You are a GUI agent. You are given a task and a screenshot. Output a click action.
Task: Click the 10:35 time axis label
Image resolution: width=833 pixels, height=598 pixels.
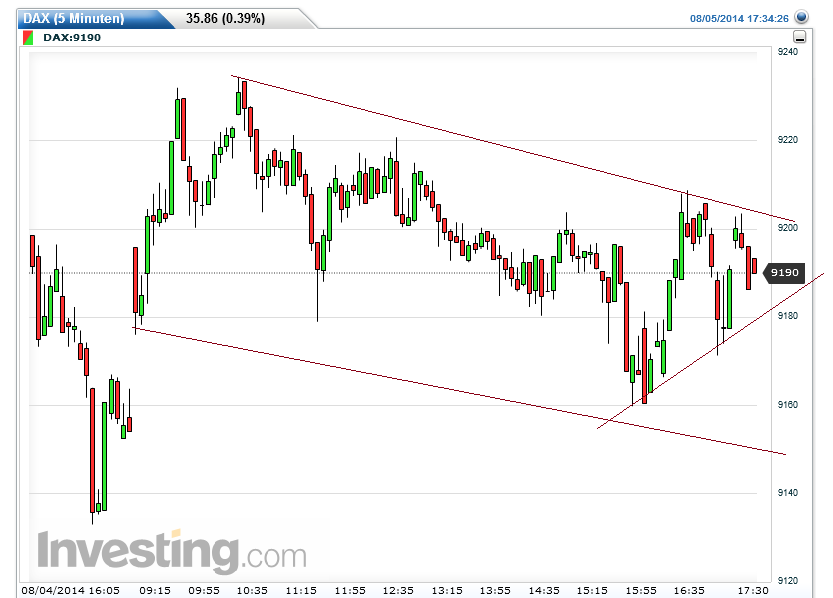pyautogui.click(x=252, y=591)
